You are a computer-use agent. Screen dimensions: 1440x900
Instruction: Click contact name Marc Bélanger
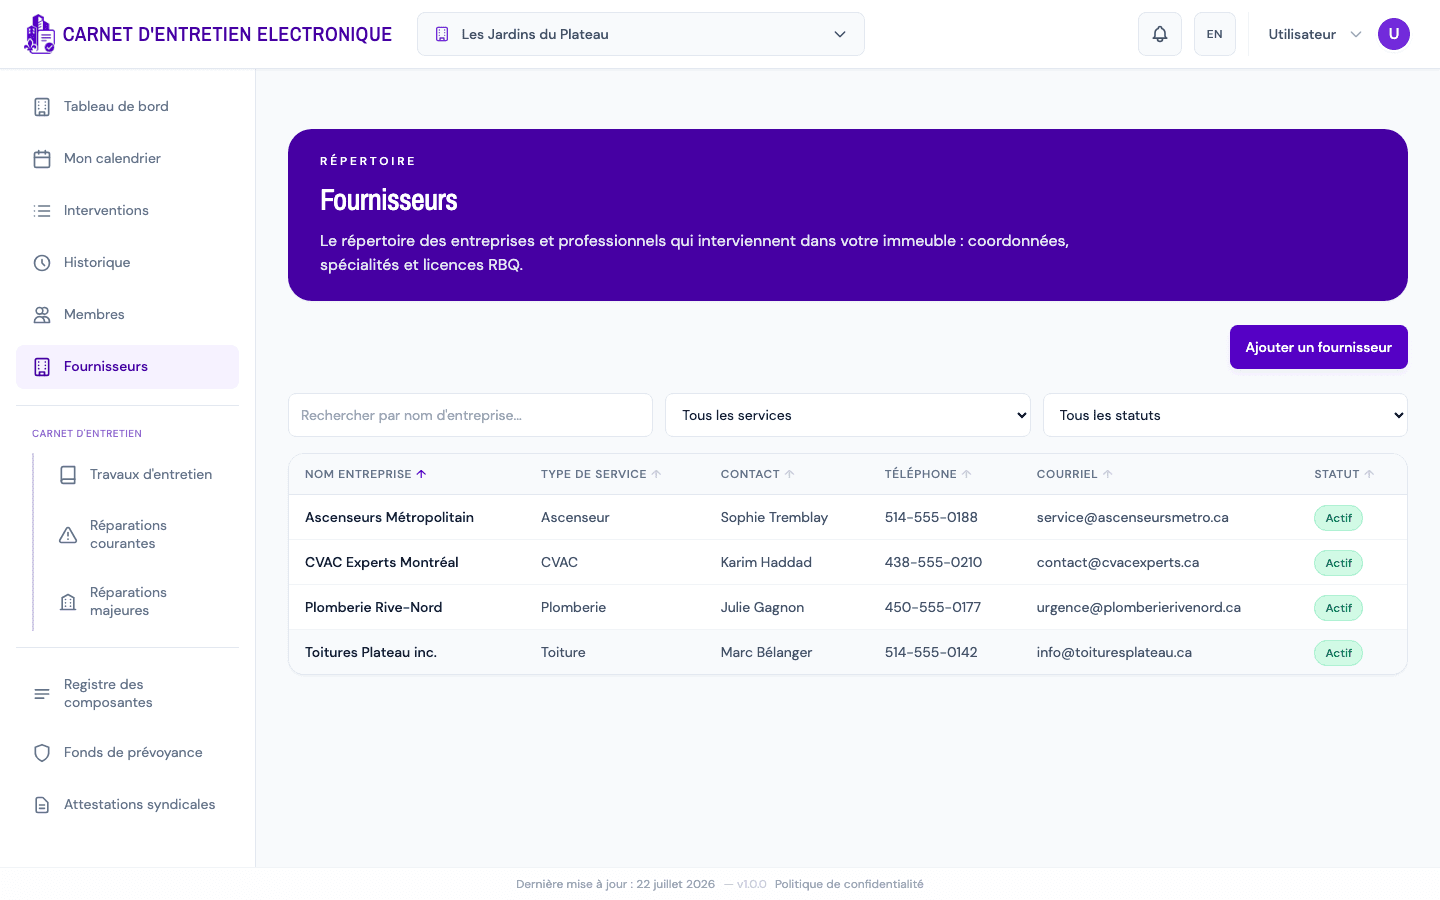(766, 652)
